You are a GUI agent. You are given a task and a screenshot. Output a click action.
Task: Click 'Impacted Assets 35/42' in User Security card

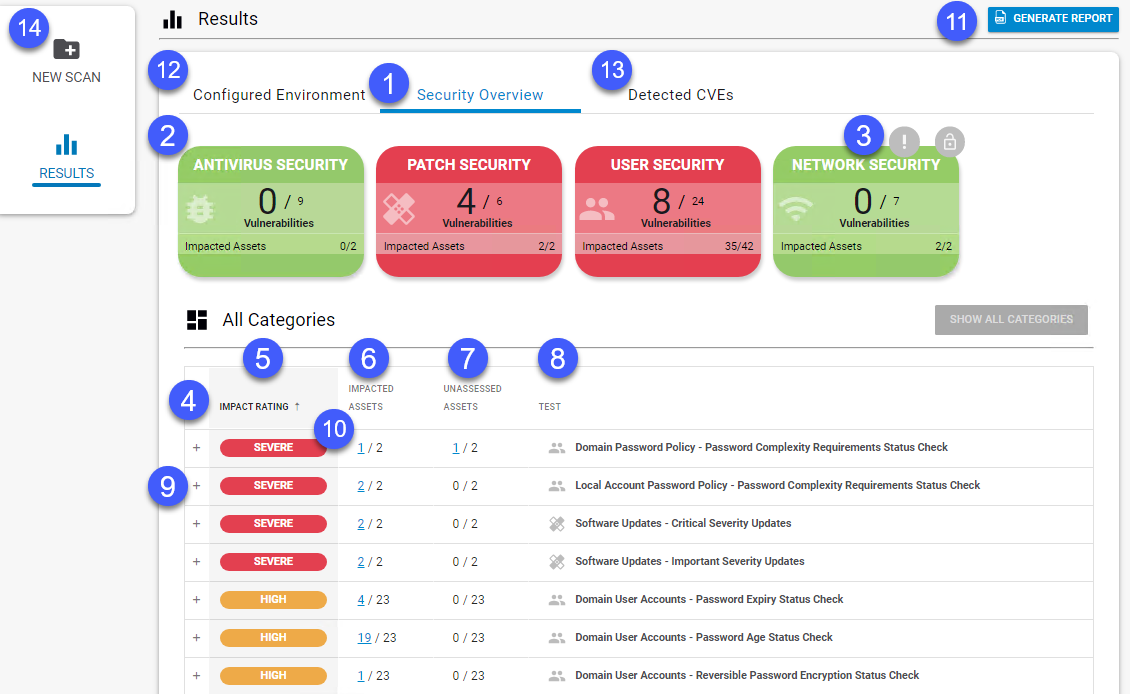click(668, 246)
